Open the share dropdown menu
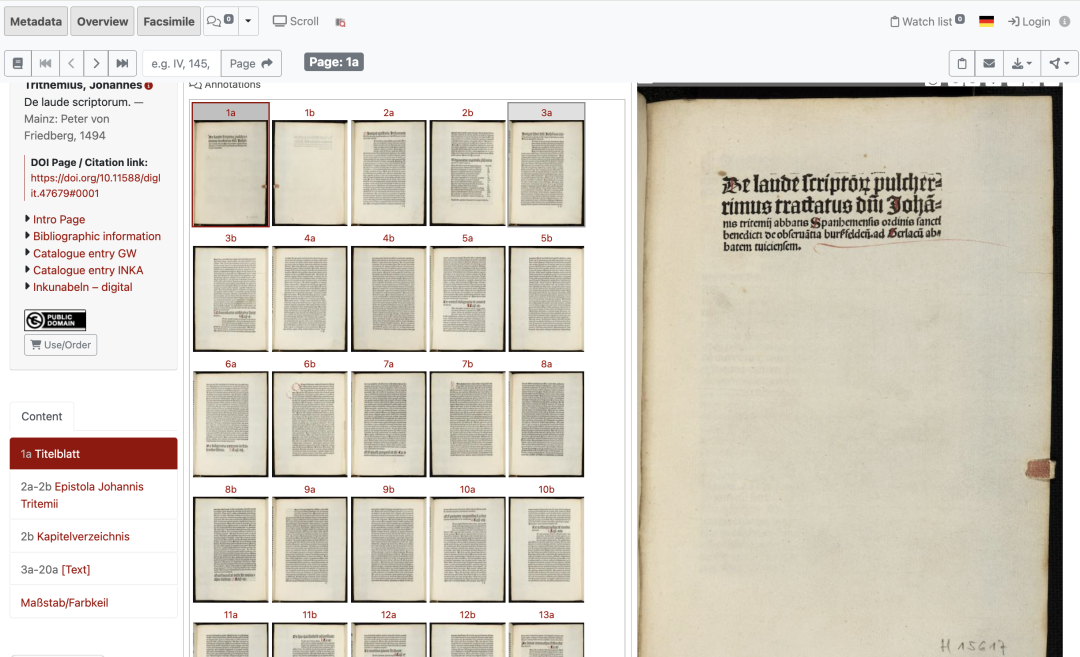1080x657 pixels. 1058,63
